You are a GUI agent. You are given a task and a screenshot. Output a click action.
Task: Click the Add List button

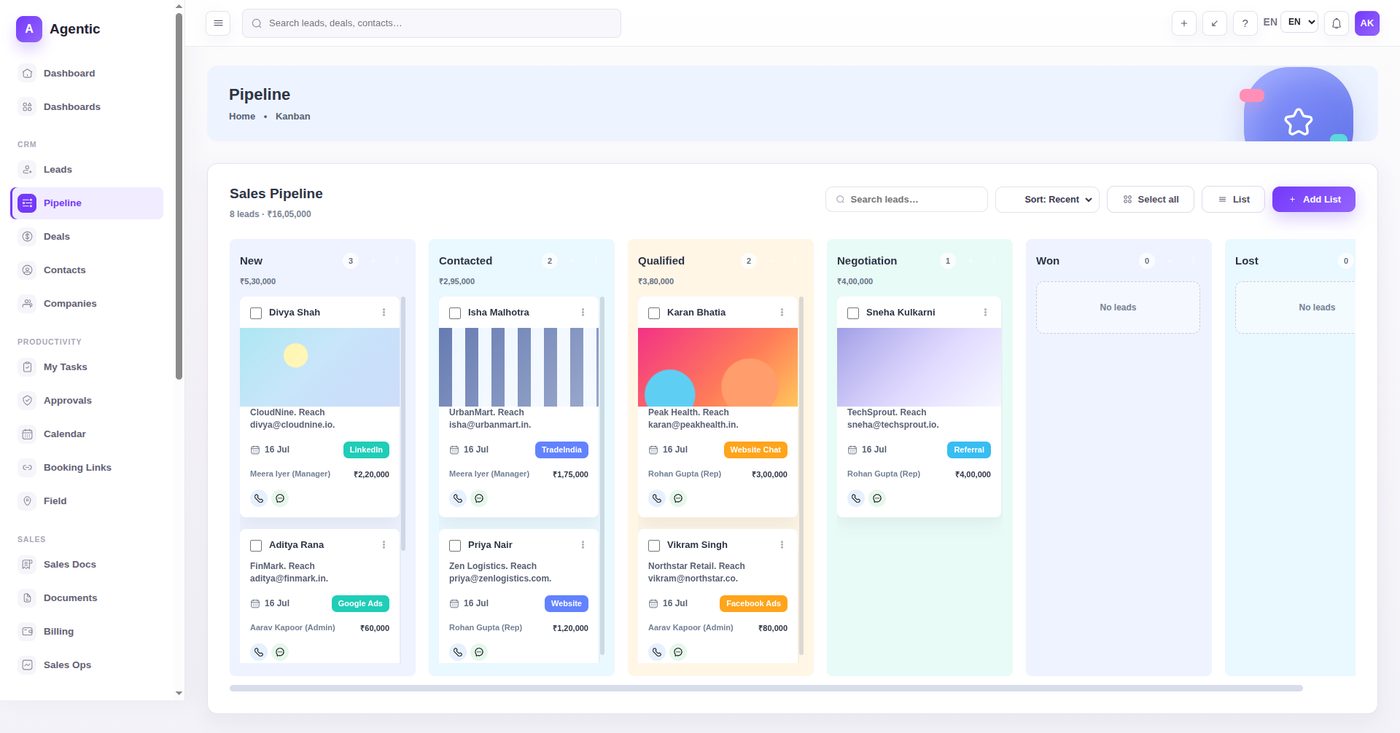[1314, 199]
